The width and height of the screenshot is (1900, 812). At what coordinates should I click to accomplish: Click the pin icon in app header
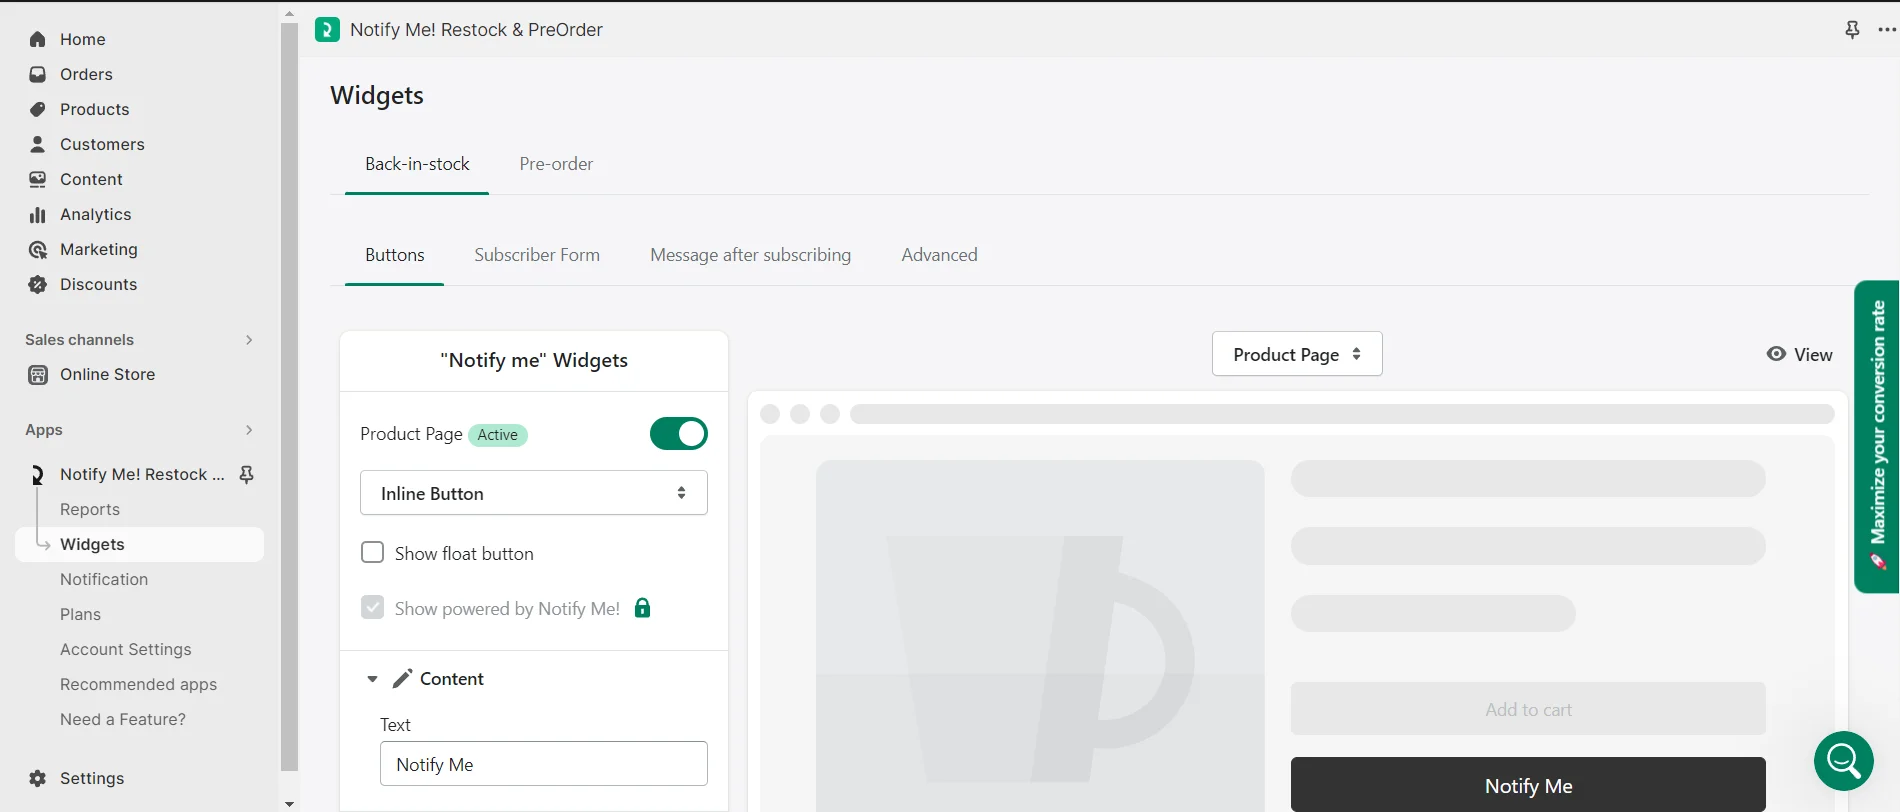[x=1852, y=29]
